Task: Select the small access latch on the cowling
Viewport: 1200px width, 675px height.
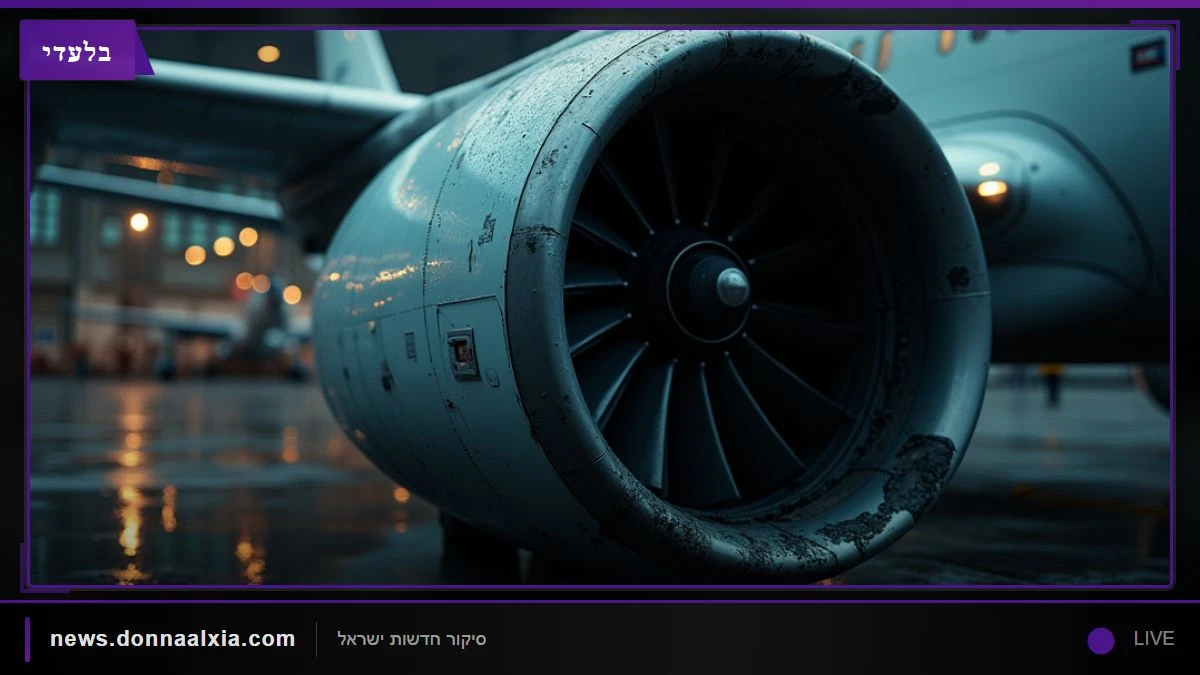Action: pyautogui.click(x=462, y=352)
